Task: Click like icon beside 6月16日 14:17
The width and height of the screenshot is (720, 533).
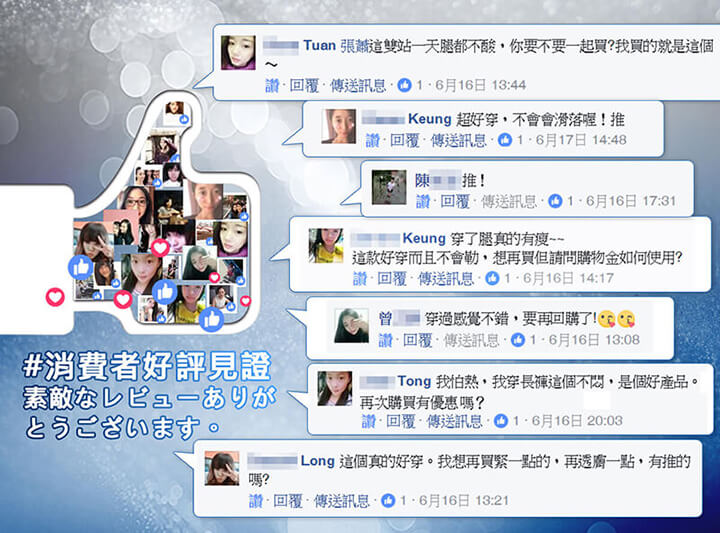Action: tap(492, 278)
